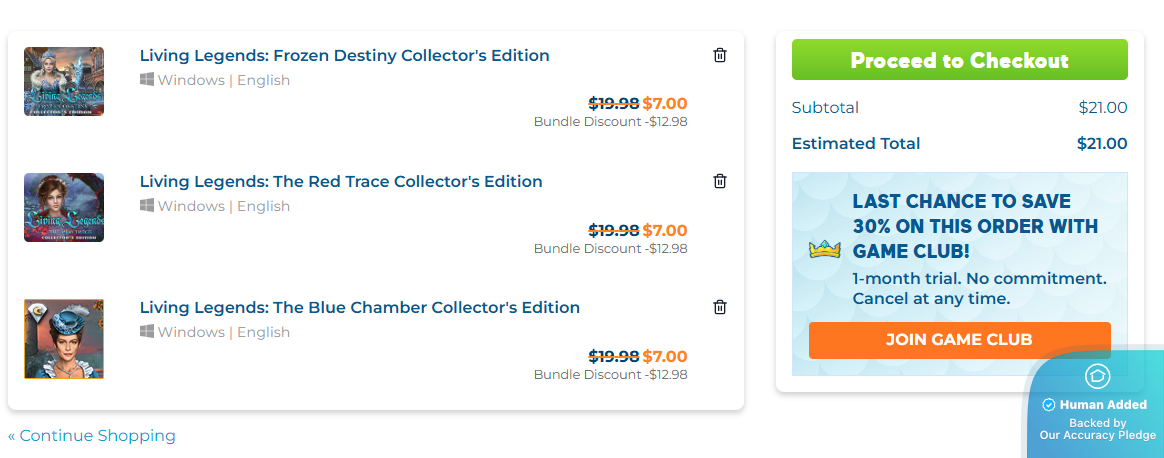
Task: Open The Red Trace cover thumbnail
Action: click(64, 207)
